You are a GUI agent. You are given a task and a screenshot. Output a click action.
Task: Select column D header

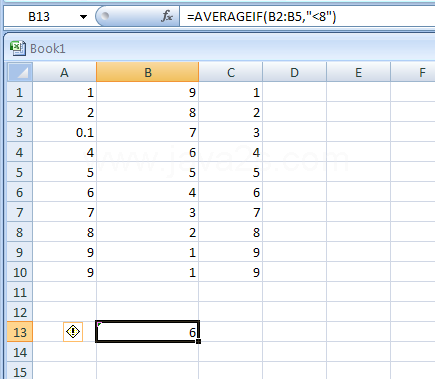point(294,72)
